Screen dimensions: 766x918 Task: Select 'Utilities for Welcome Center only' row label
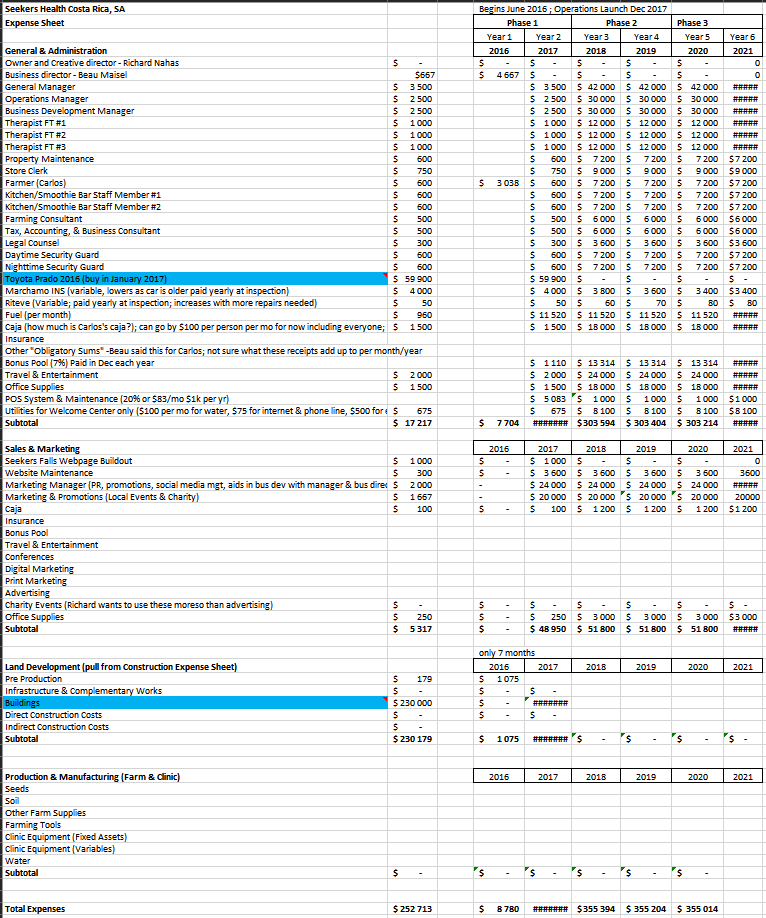click(x=195, y=411)
